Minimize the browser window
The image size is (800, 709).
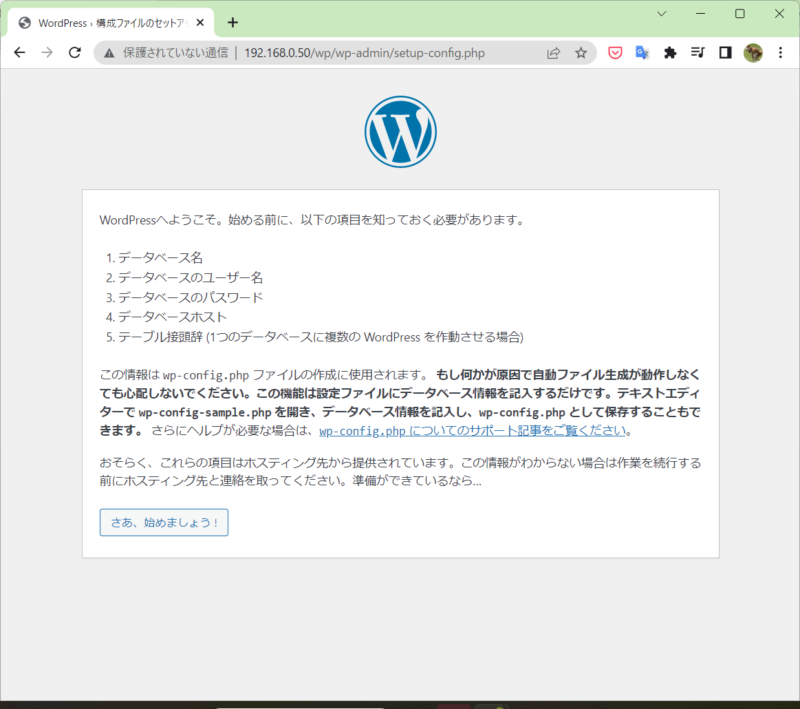tap(701, 14)
